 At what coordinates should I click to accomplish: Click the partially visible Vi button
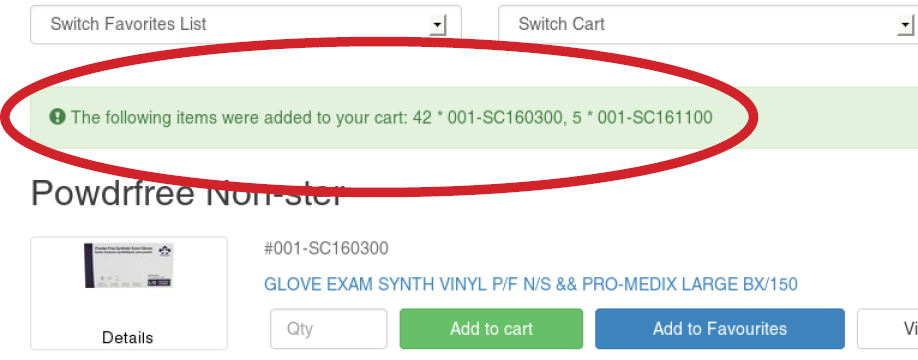888,328
